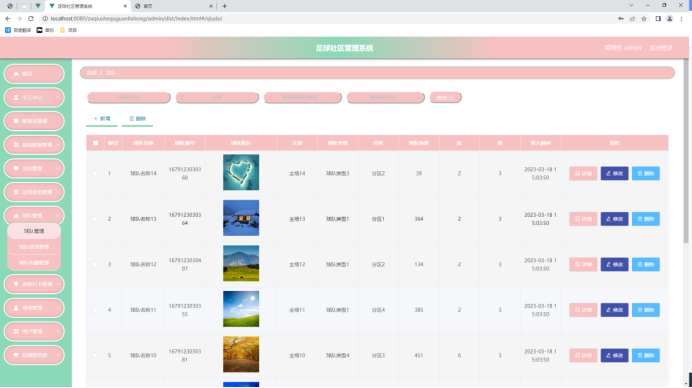Image resolution: width=692 pixels, height=388 pixels.
Task: Click the browser address bar URL
Action: pos(136,19)
